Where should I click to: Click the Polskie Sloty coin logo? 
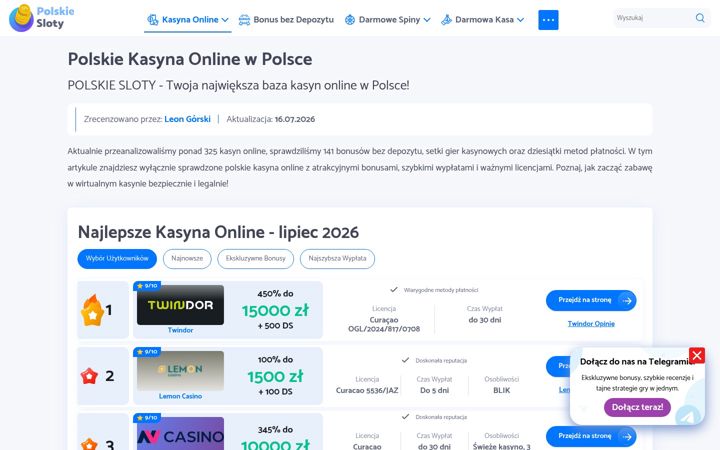21,18
